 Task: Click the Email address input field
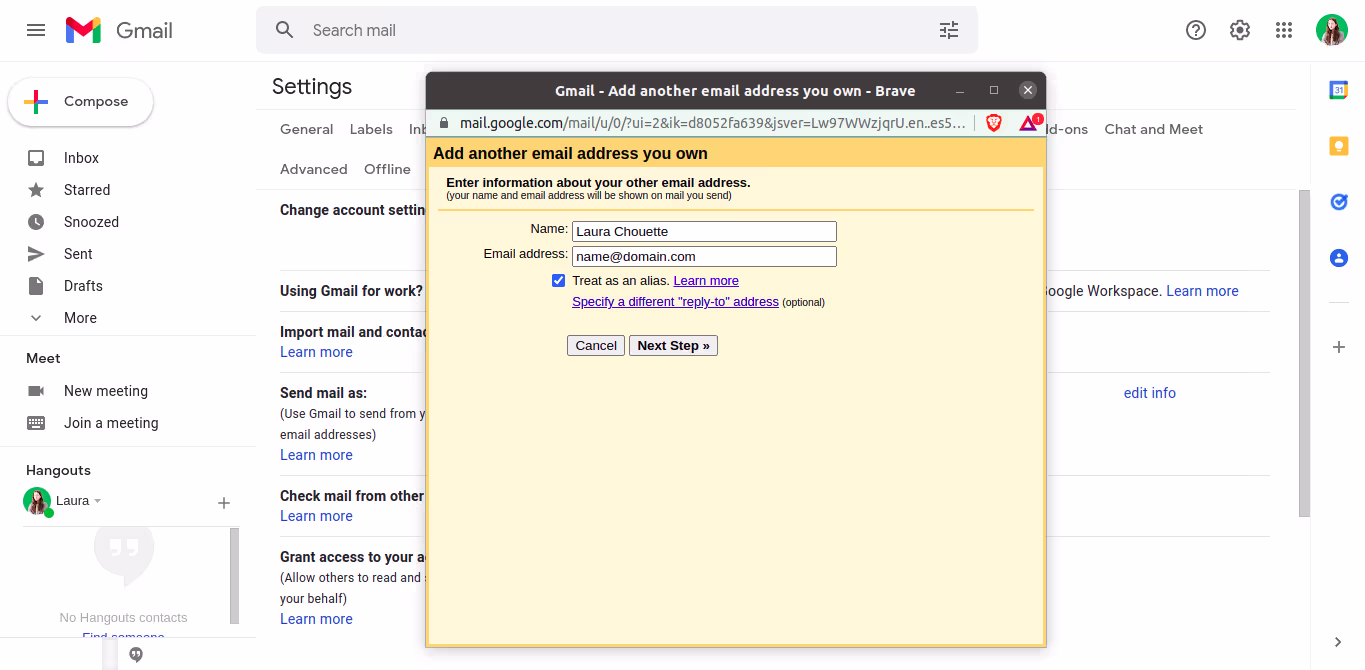[x=704, y=257]
